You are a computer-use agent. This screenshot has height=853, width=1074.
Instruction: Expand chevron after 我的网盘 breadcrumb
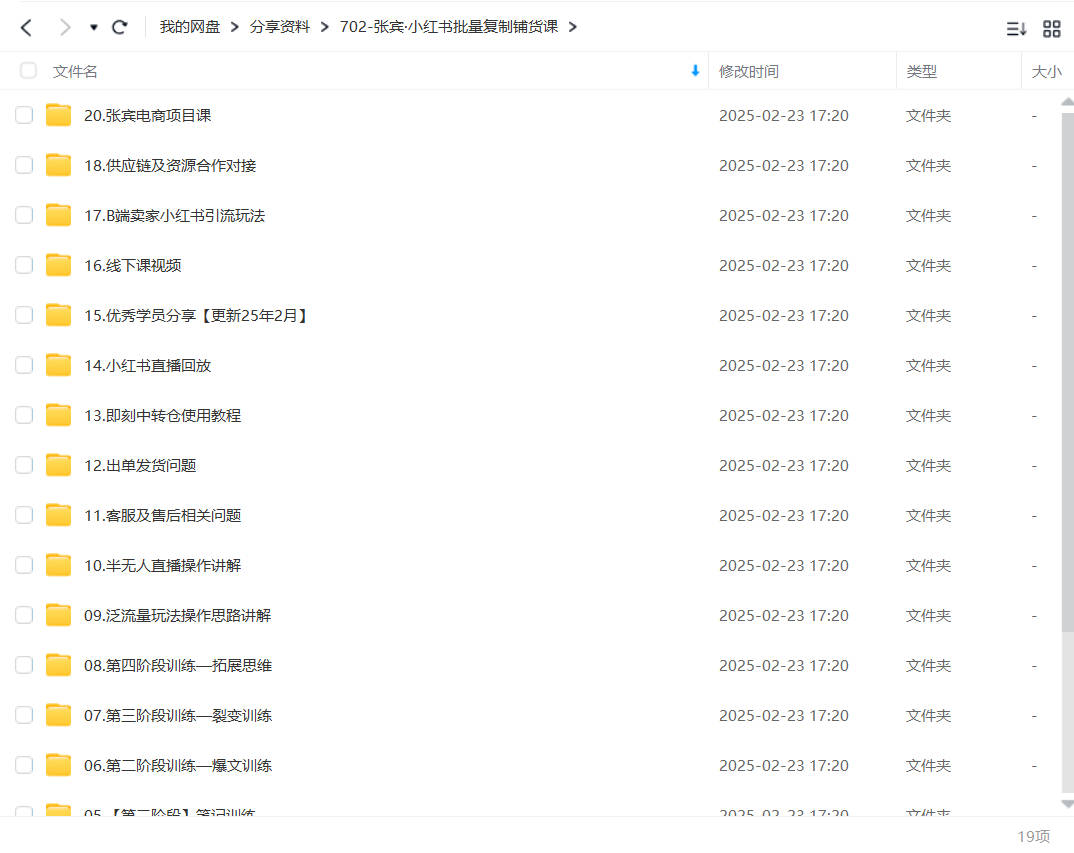[x=235, y=27]
